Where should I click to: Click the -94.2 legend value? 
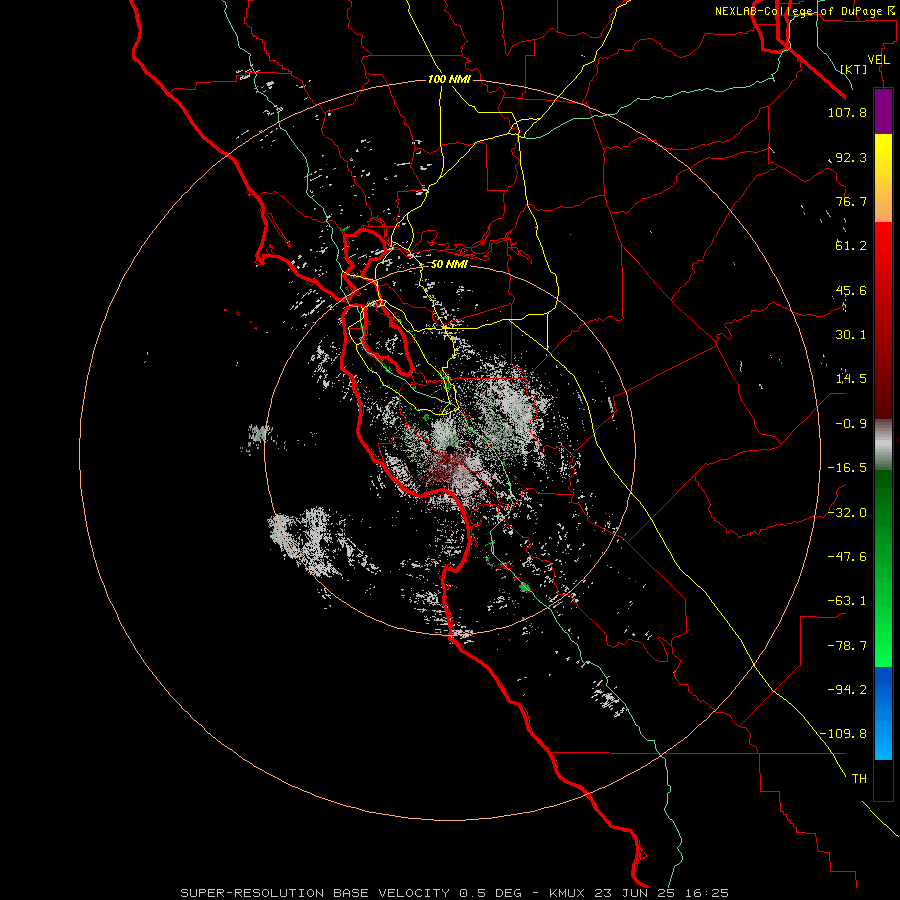[847, 690]
